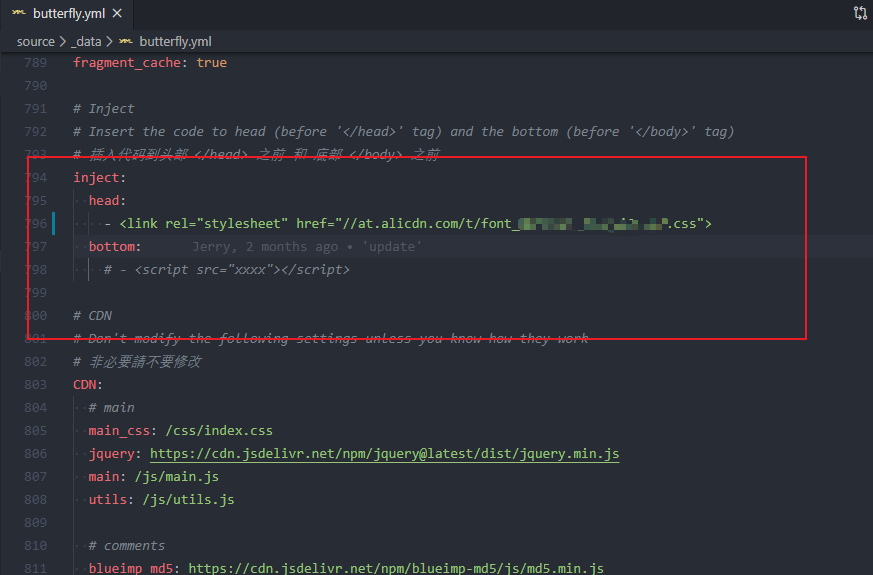This screenshot has height=575, width=873.
Task: Open the source control changes icon
Action: pyautogui.click(x=860, y=13)
